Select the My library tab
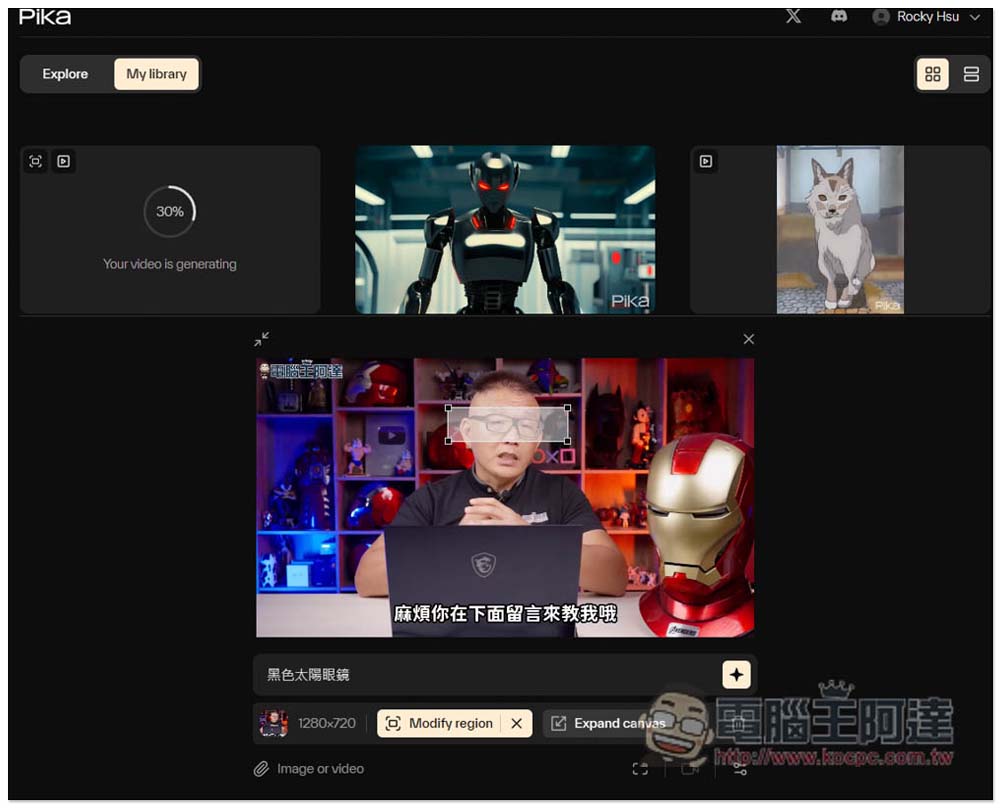Viewport: 1000px width, 809px height. (x=156, y=74)
